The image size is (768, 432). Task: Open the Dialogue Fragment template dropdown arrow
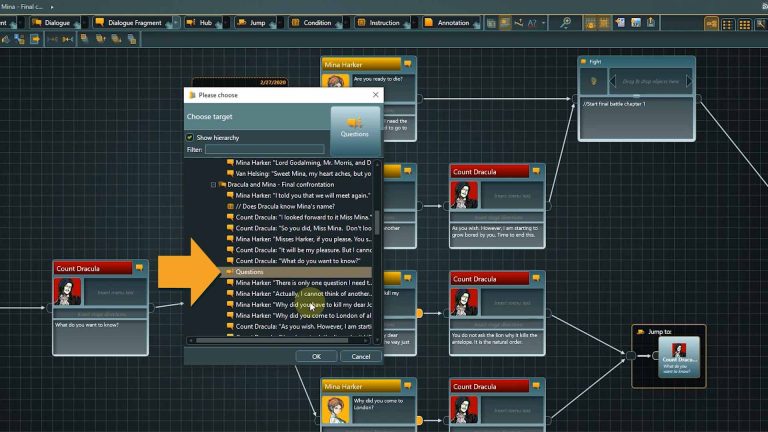176,23
